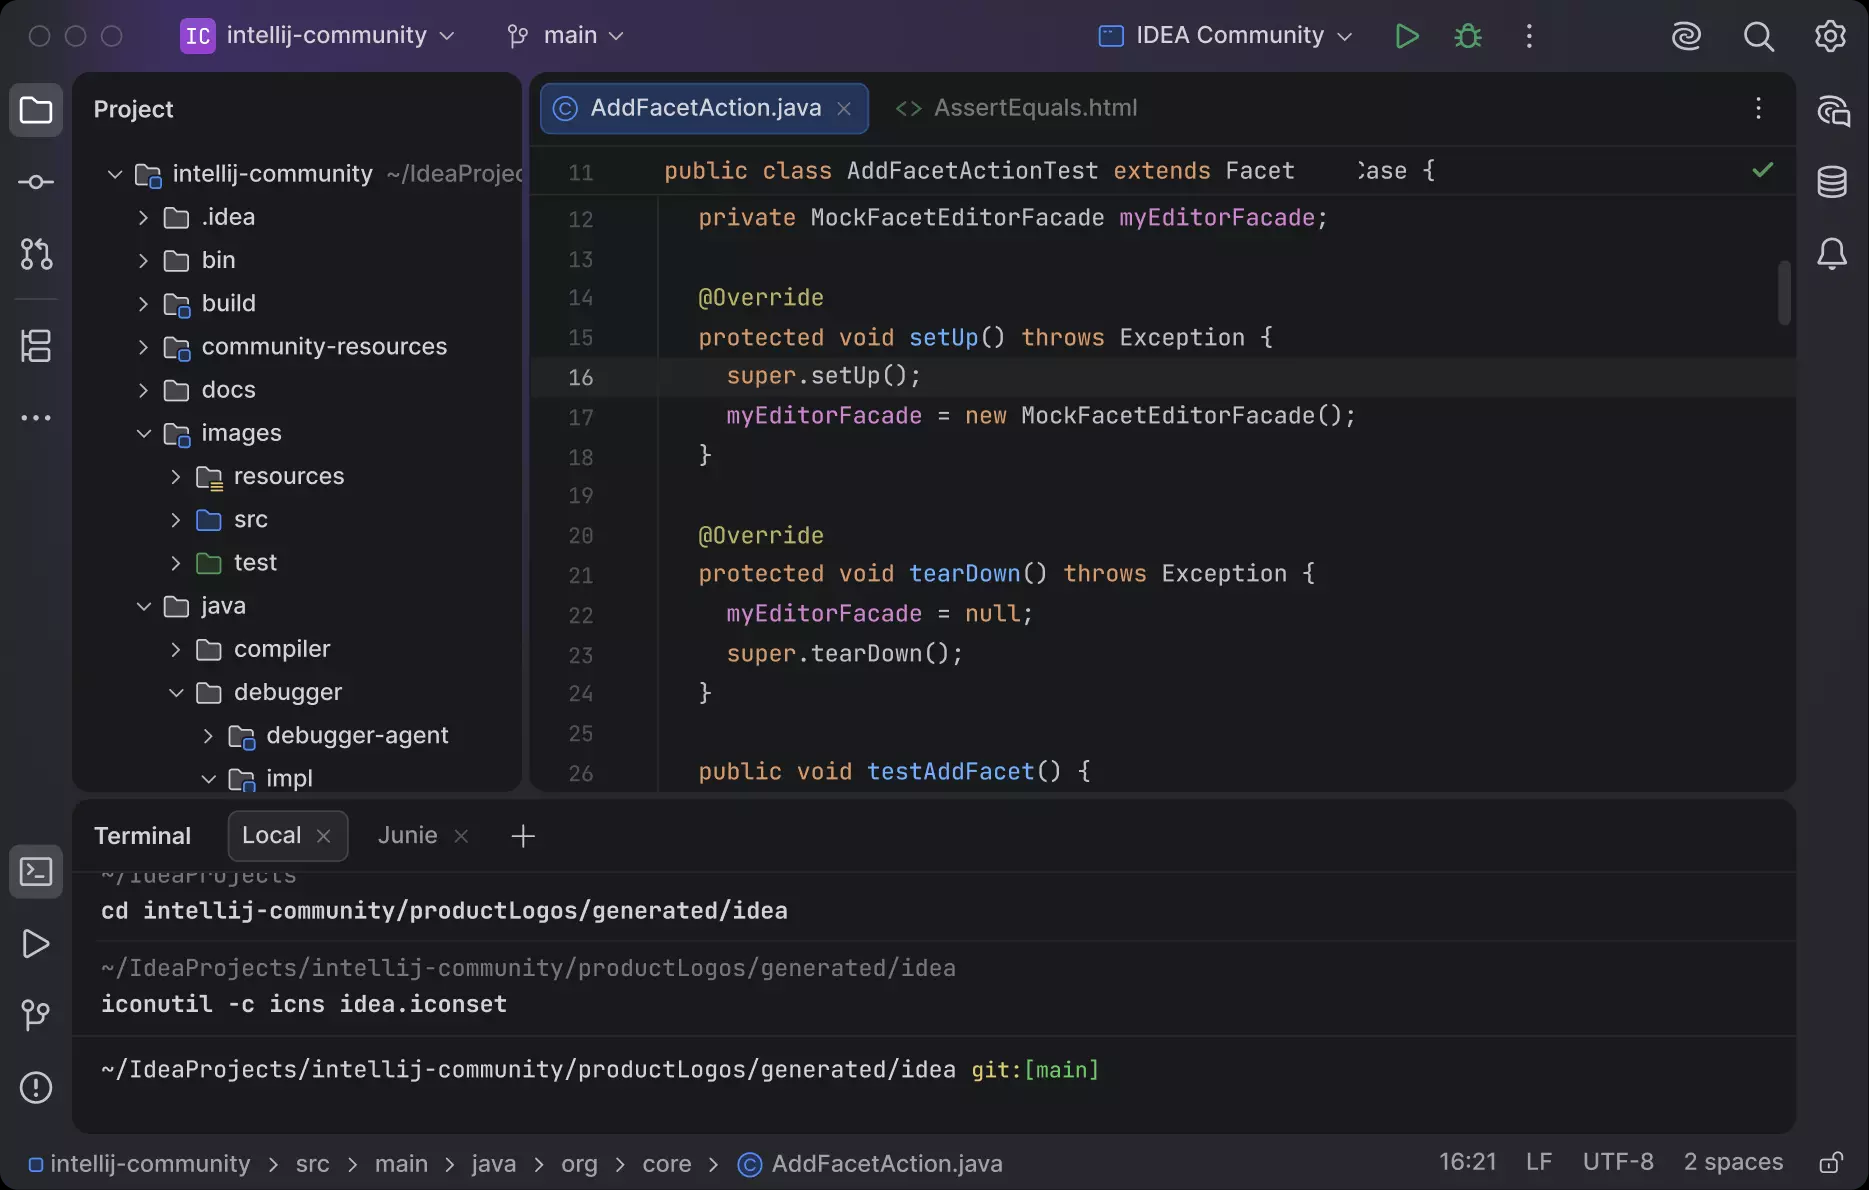The width and height of the screenshot is (1869, 1190).
Task: Switch to the AssertEquals.html tab
Action: [1034, 108]
